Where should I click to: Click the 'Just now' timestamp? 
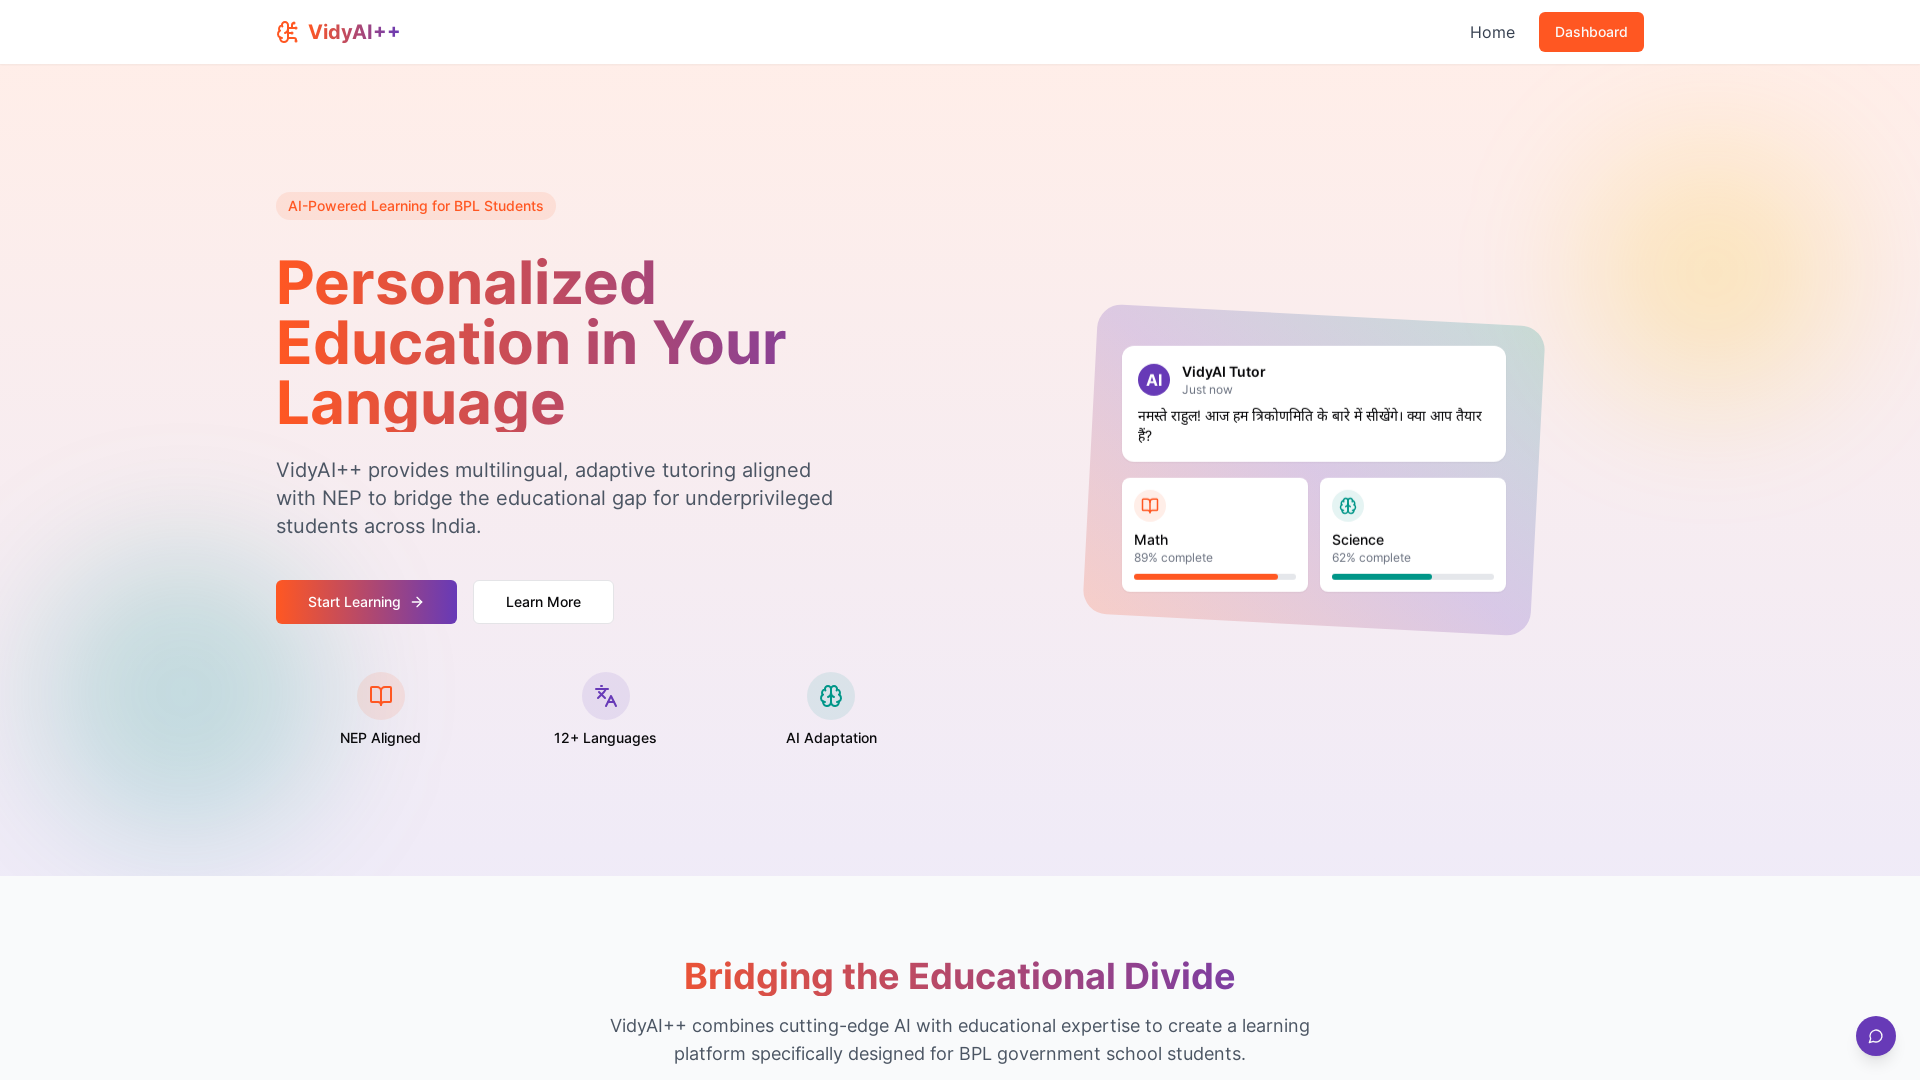pyautogui.click(x=1207, y=390)
